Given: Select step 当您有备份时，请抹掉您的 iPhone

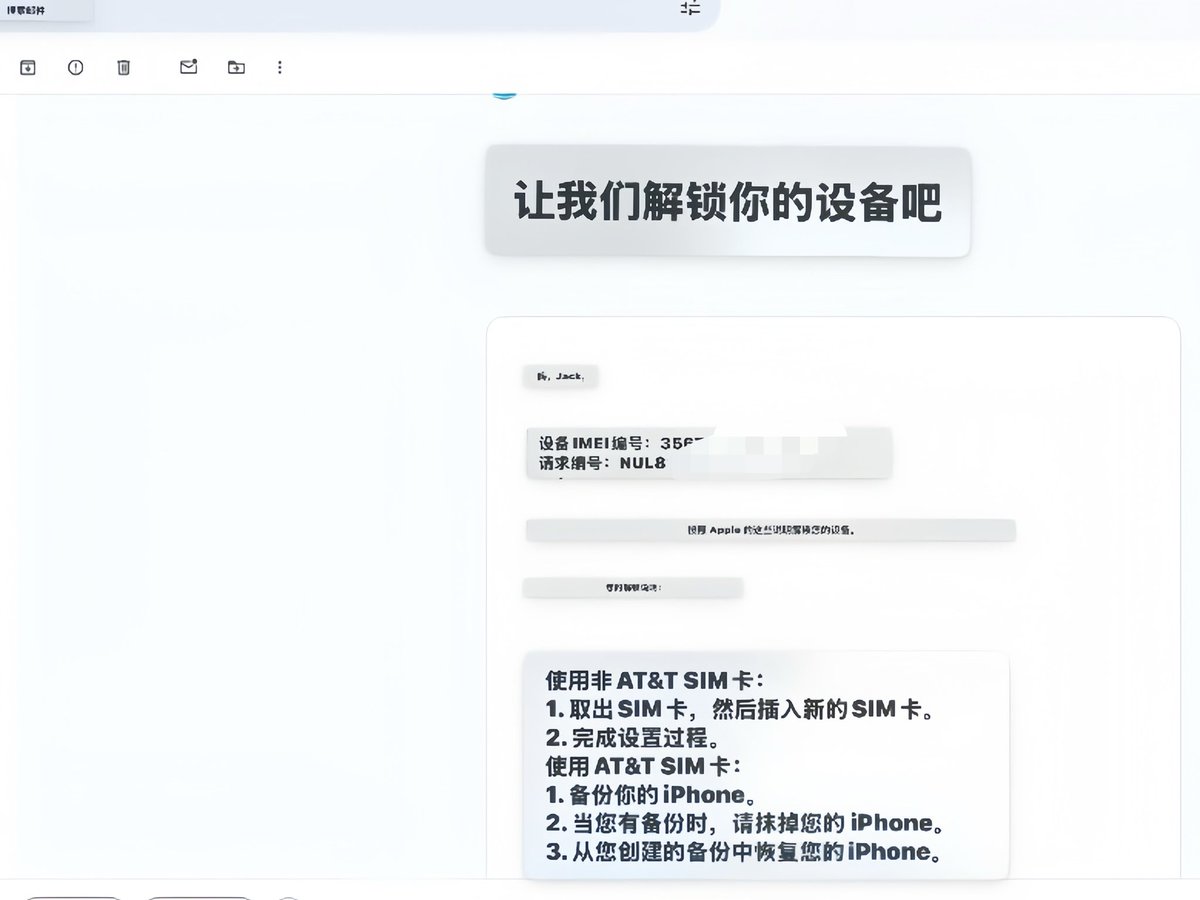Looking at the screenshot, I should [x=745, y=824].
